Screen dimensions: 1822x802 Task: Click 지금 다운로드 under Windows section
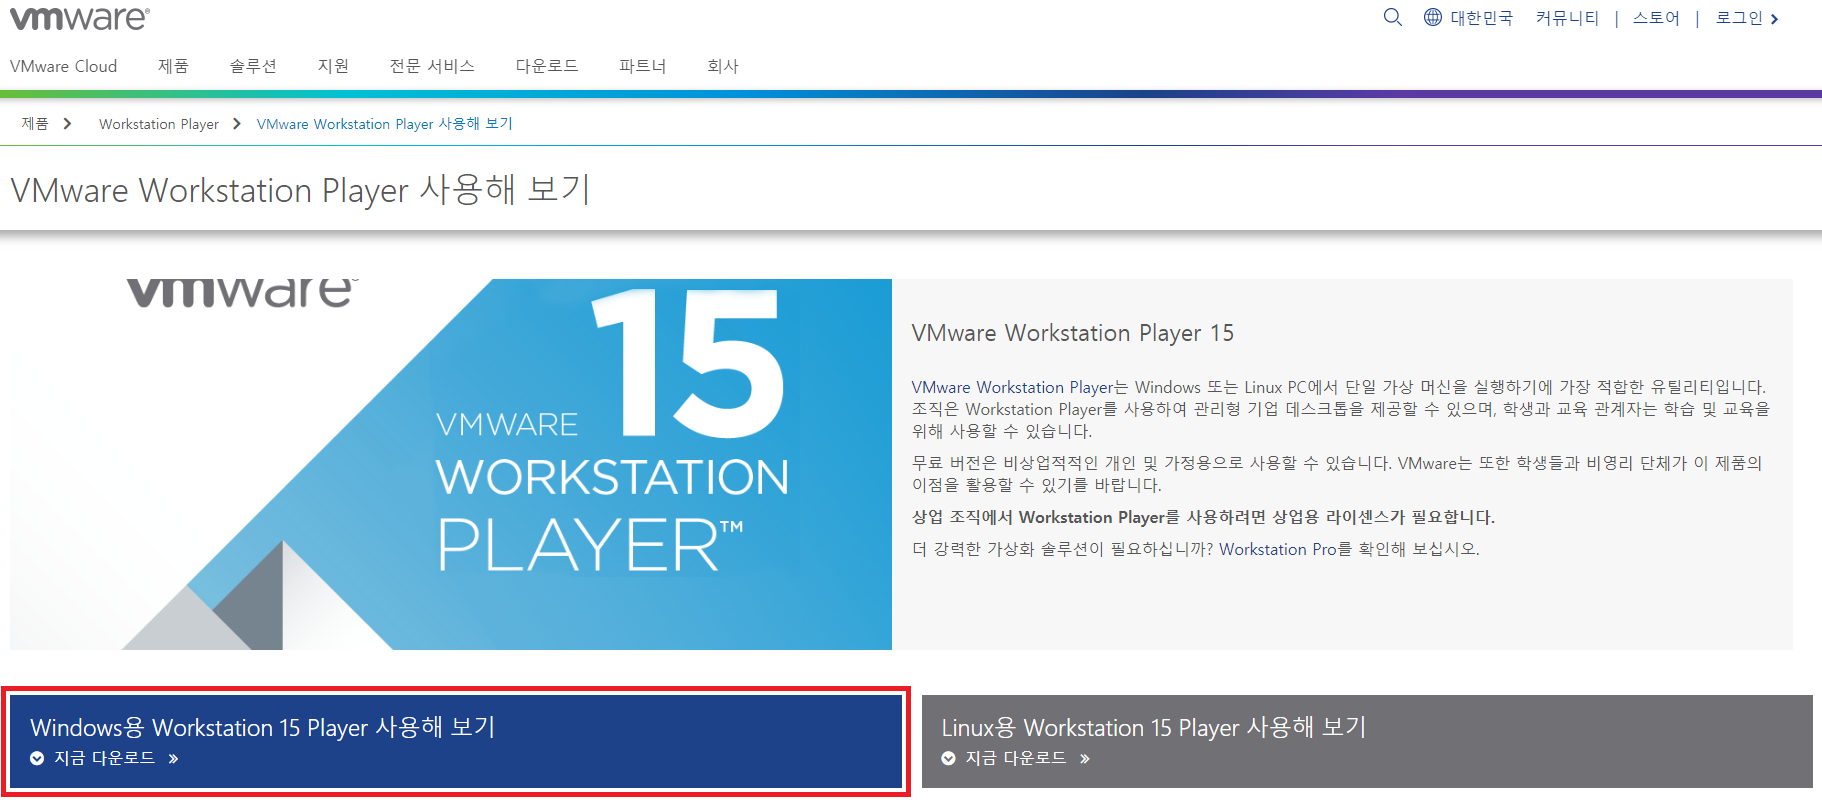pyautogui.click(x=105, y=758)
